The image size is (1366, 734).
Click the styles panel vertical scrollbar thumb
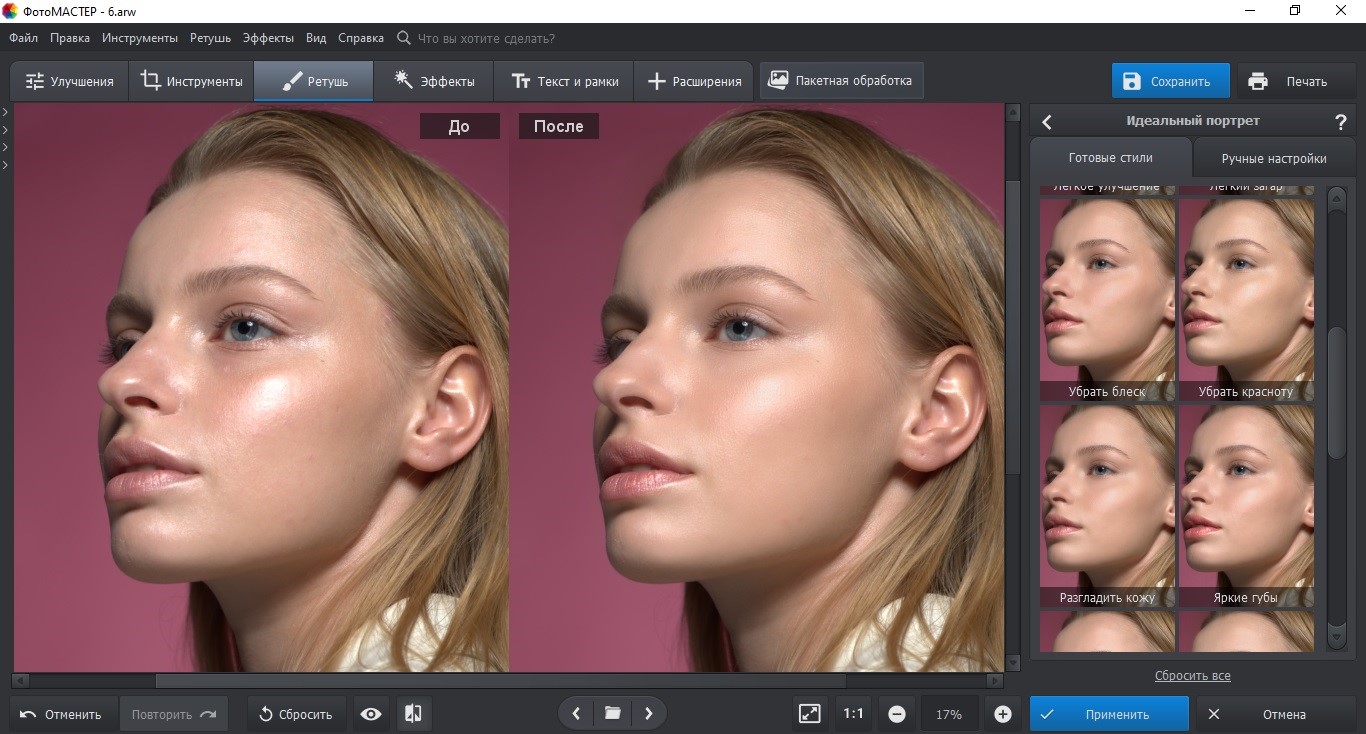click(1337, 394)
